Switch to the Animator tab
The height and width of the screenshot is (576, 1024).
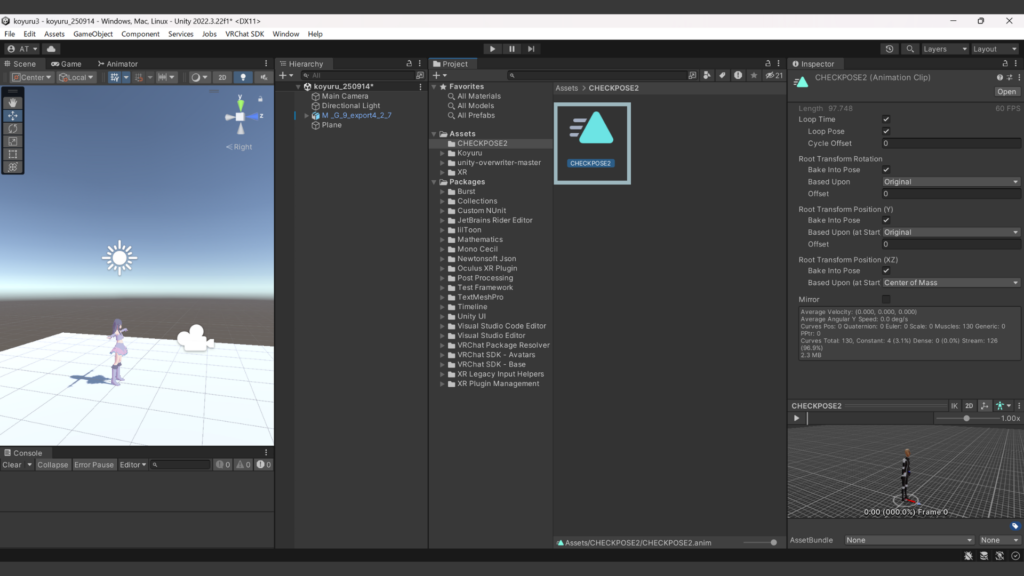[x=118, y=64]
